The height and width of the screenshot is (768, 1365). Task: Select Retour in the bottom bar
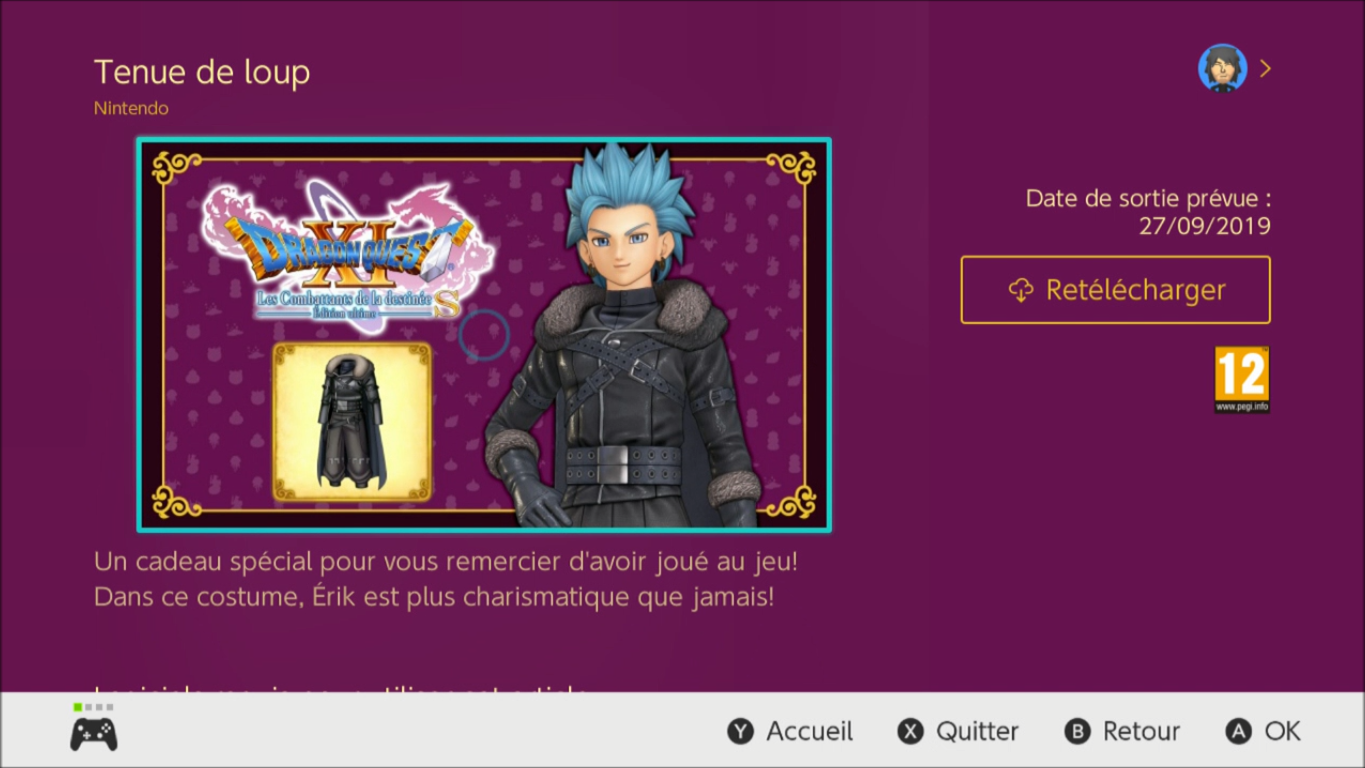pyautogui.click(x=1141, y=732)
